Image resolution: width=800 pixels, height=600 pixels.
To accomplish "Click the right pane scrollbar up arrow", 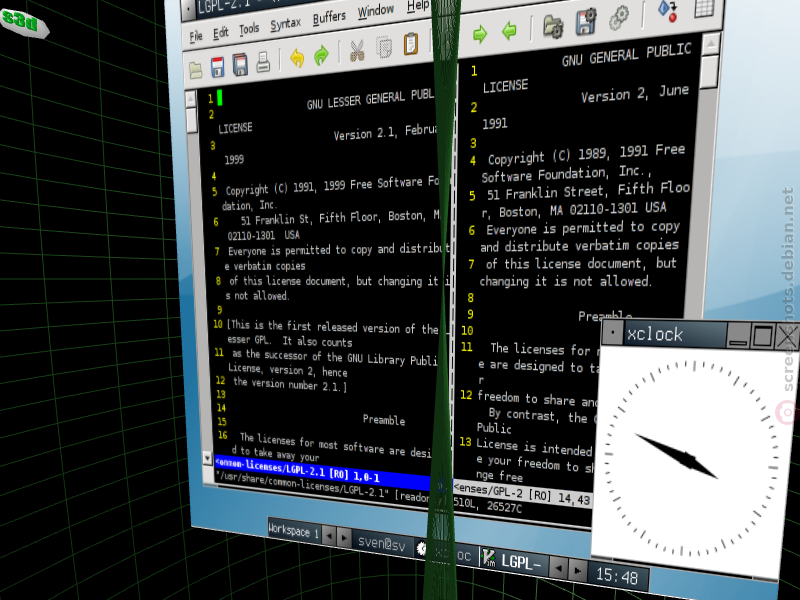I will point(711,44).
